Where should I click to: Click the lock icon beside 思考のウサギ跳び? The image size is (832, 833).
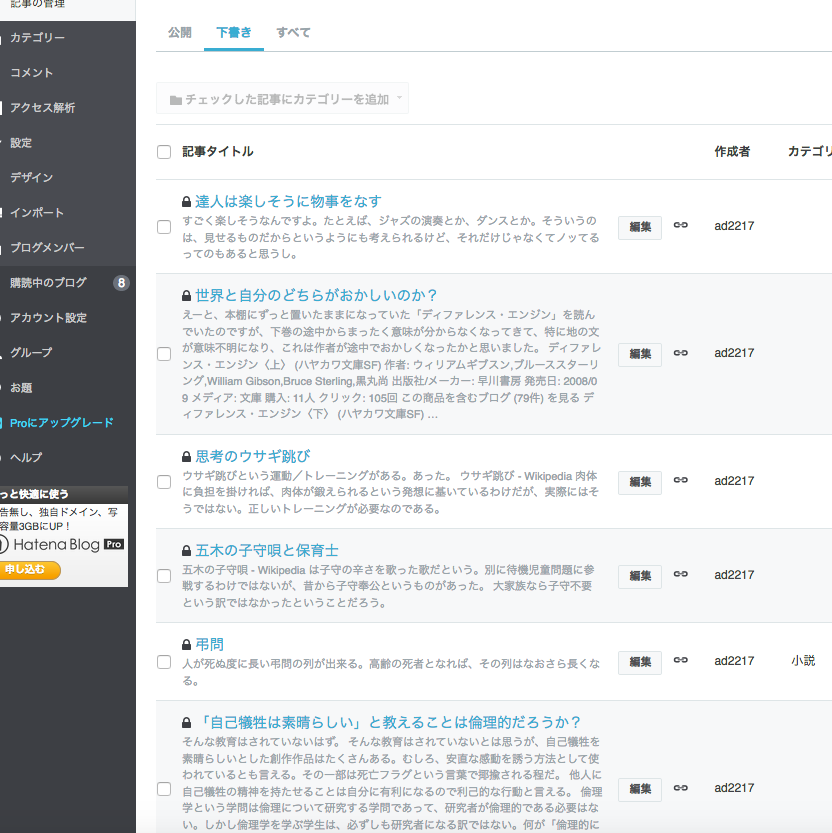(x=186, y=457)
